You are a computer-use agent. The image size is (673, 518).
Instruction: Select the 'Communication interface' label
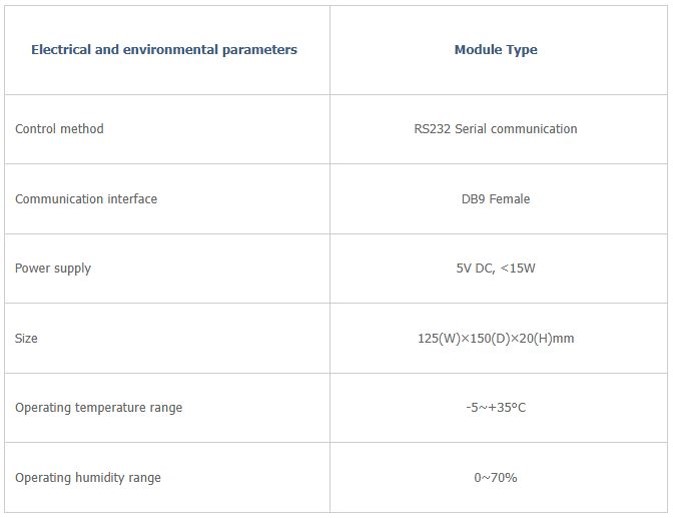pyautogui.click(x=86, y=199)
